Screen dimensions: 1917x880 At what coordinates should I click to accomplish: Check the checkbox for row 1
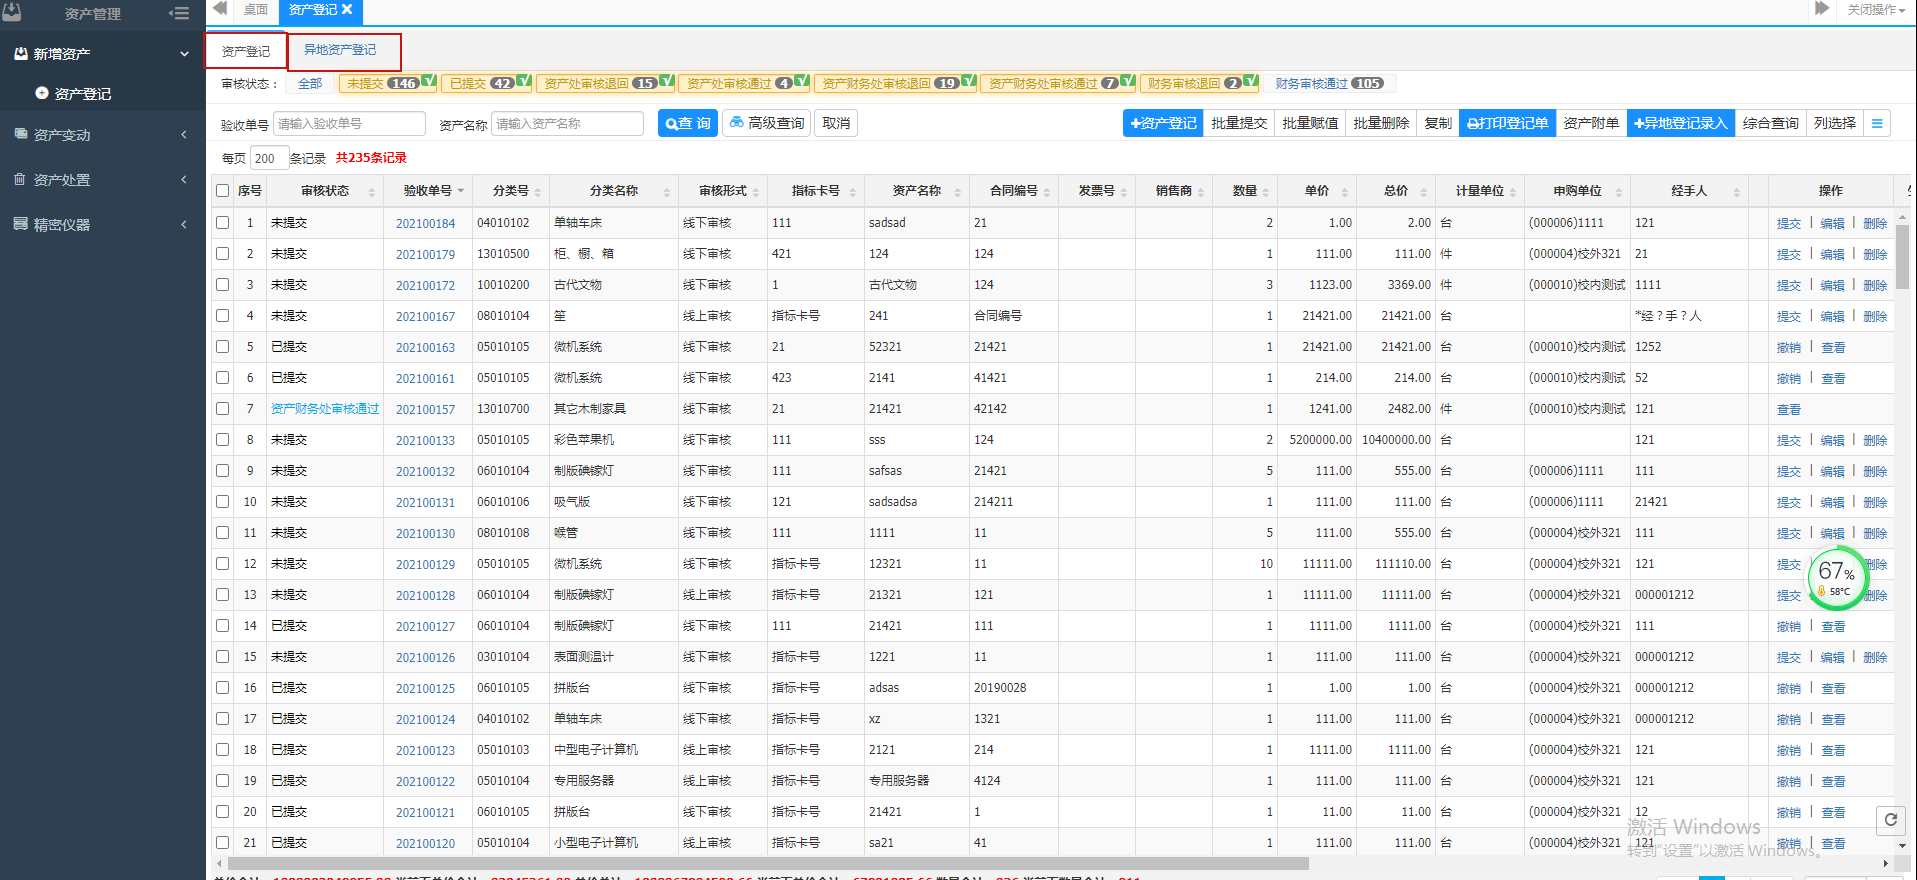pos(223,223)
